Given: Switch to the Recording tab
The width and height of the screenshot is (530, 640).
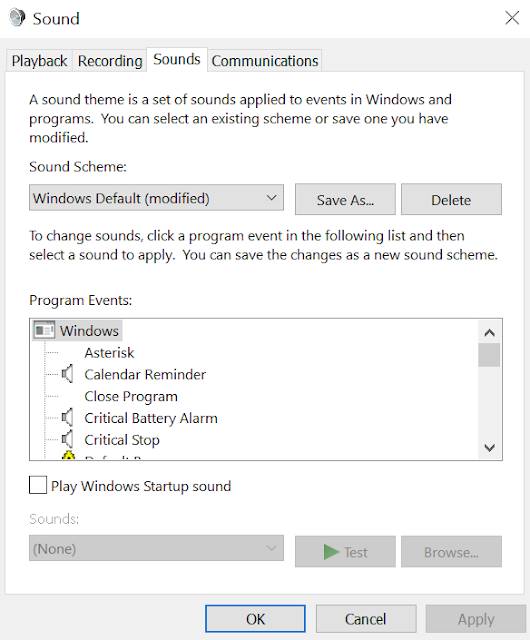Looking at the screenshot, I should point(110,61).
